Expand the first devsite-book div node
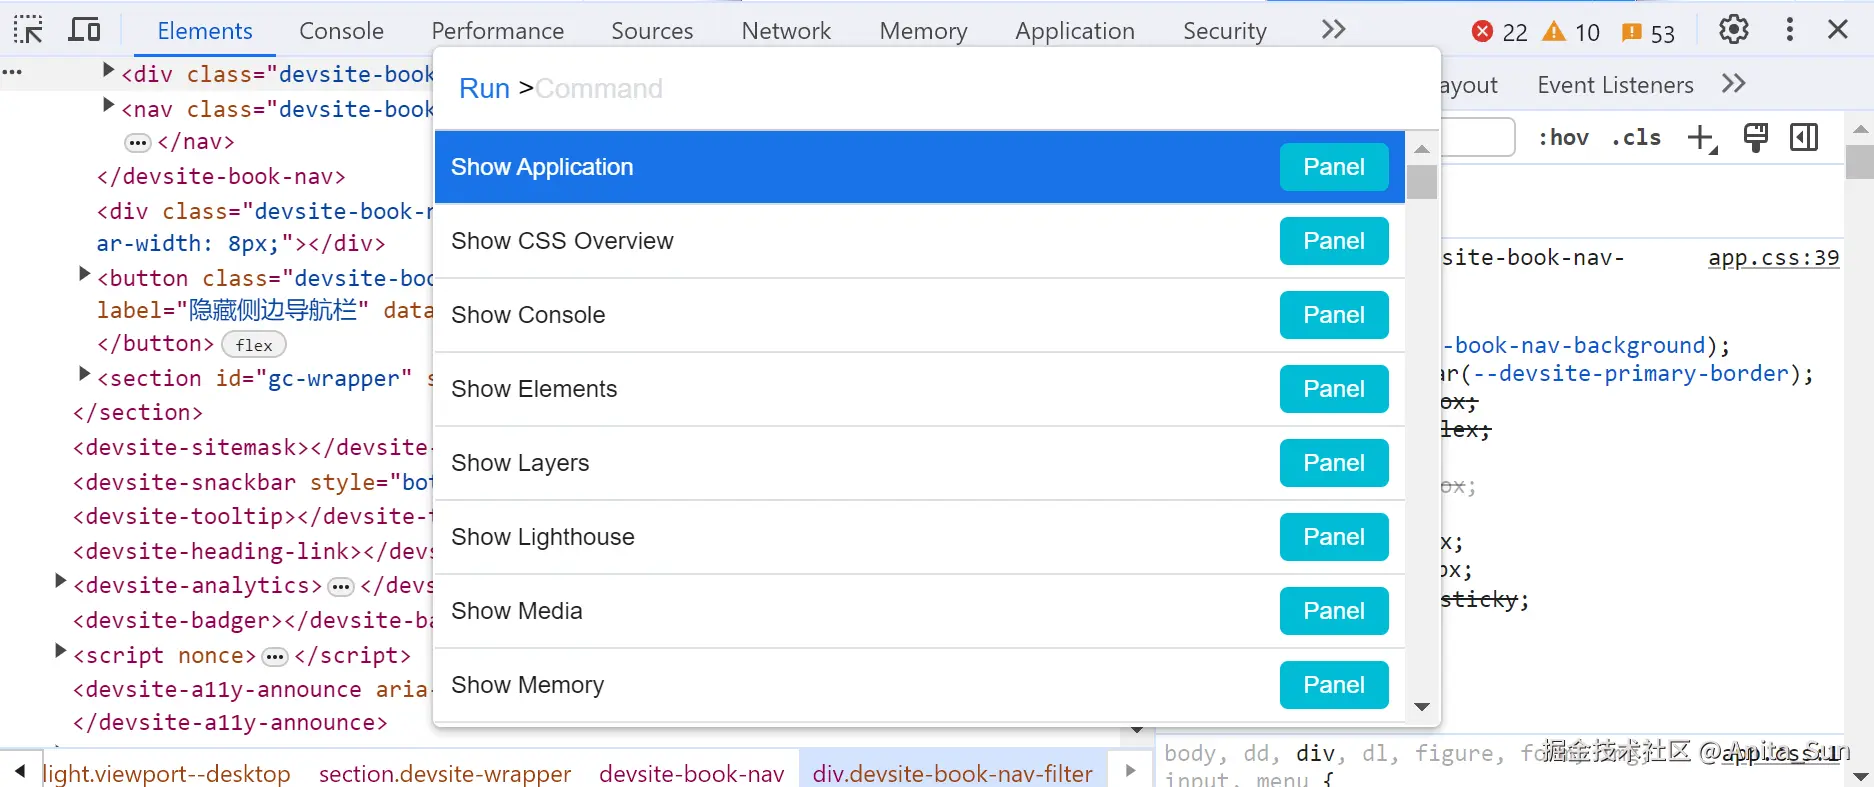This screenshot has width=1874, height=787. pyautogui.click(x=109, y=70)
